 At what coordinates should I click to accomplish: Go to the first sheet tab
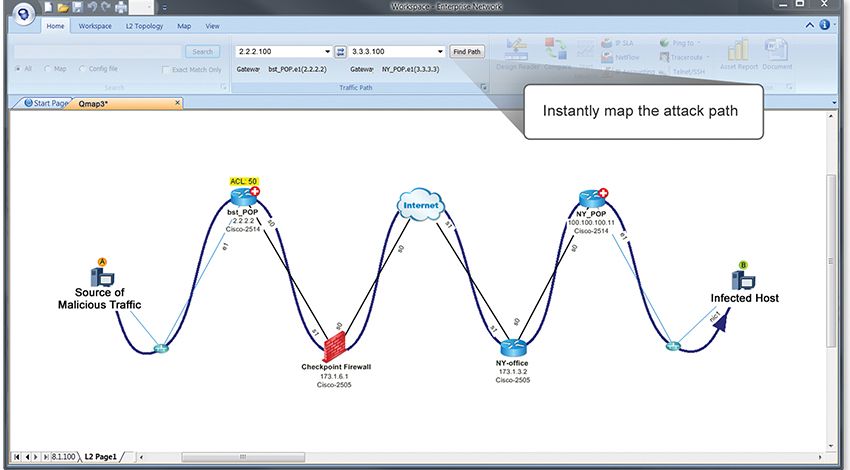point(16,457)
